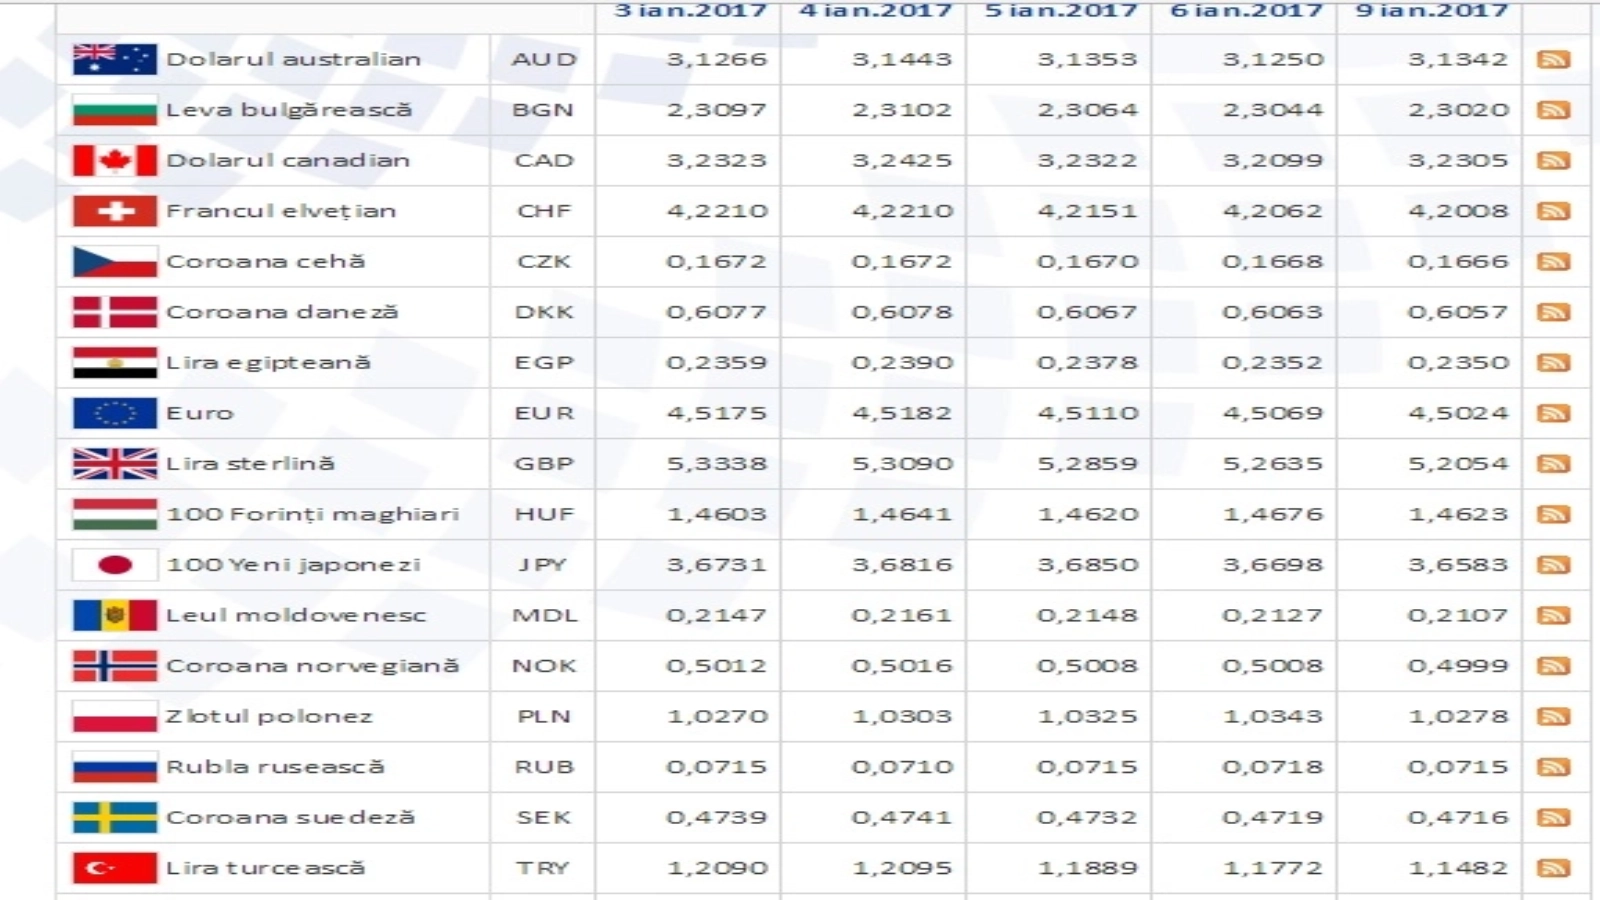Click RSS icon in Lira sterlină row
The width and height of the screenshot is (1600, 900).
click(x=1553, y=464)
